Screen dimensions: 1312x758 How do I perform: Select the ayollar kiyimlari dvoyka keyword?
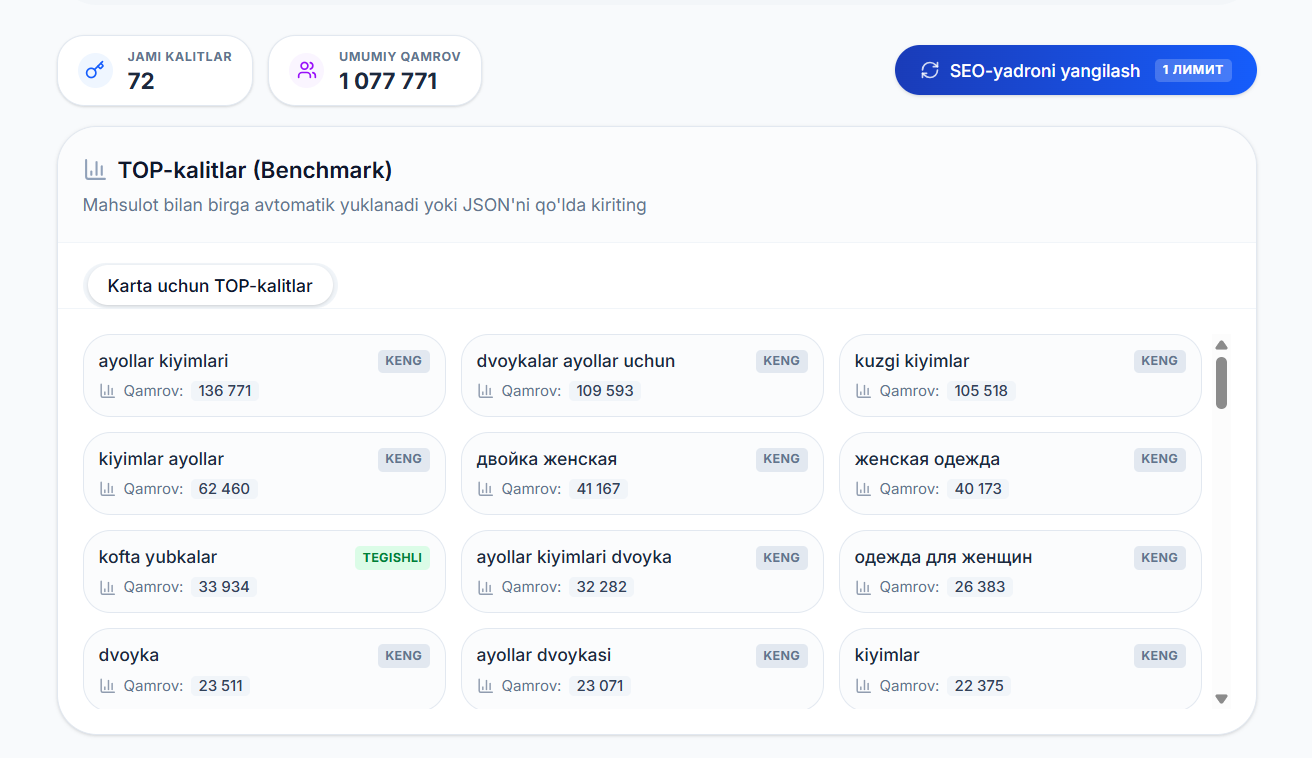642,571
